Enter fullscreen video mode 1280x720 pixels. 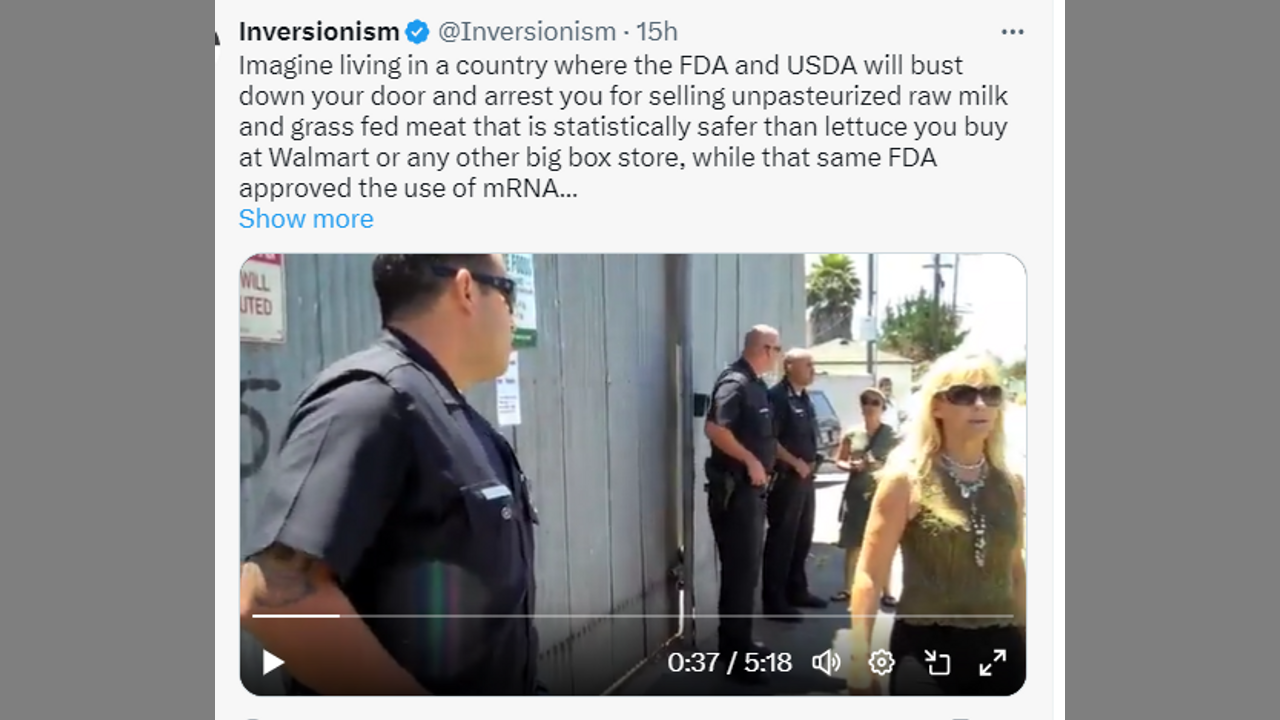click(x=992, y=662)
